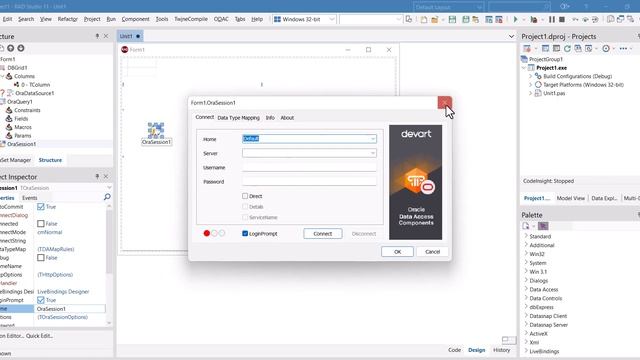Open the Refactor menu
This screenshot has height=360, width=640.
67,19
